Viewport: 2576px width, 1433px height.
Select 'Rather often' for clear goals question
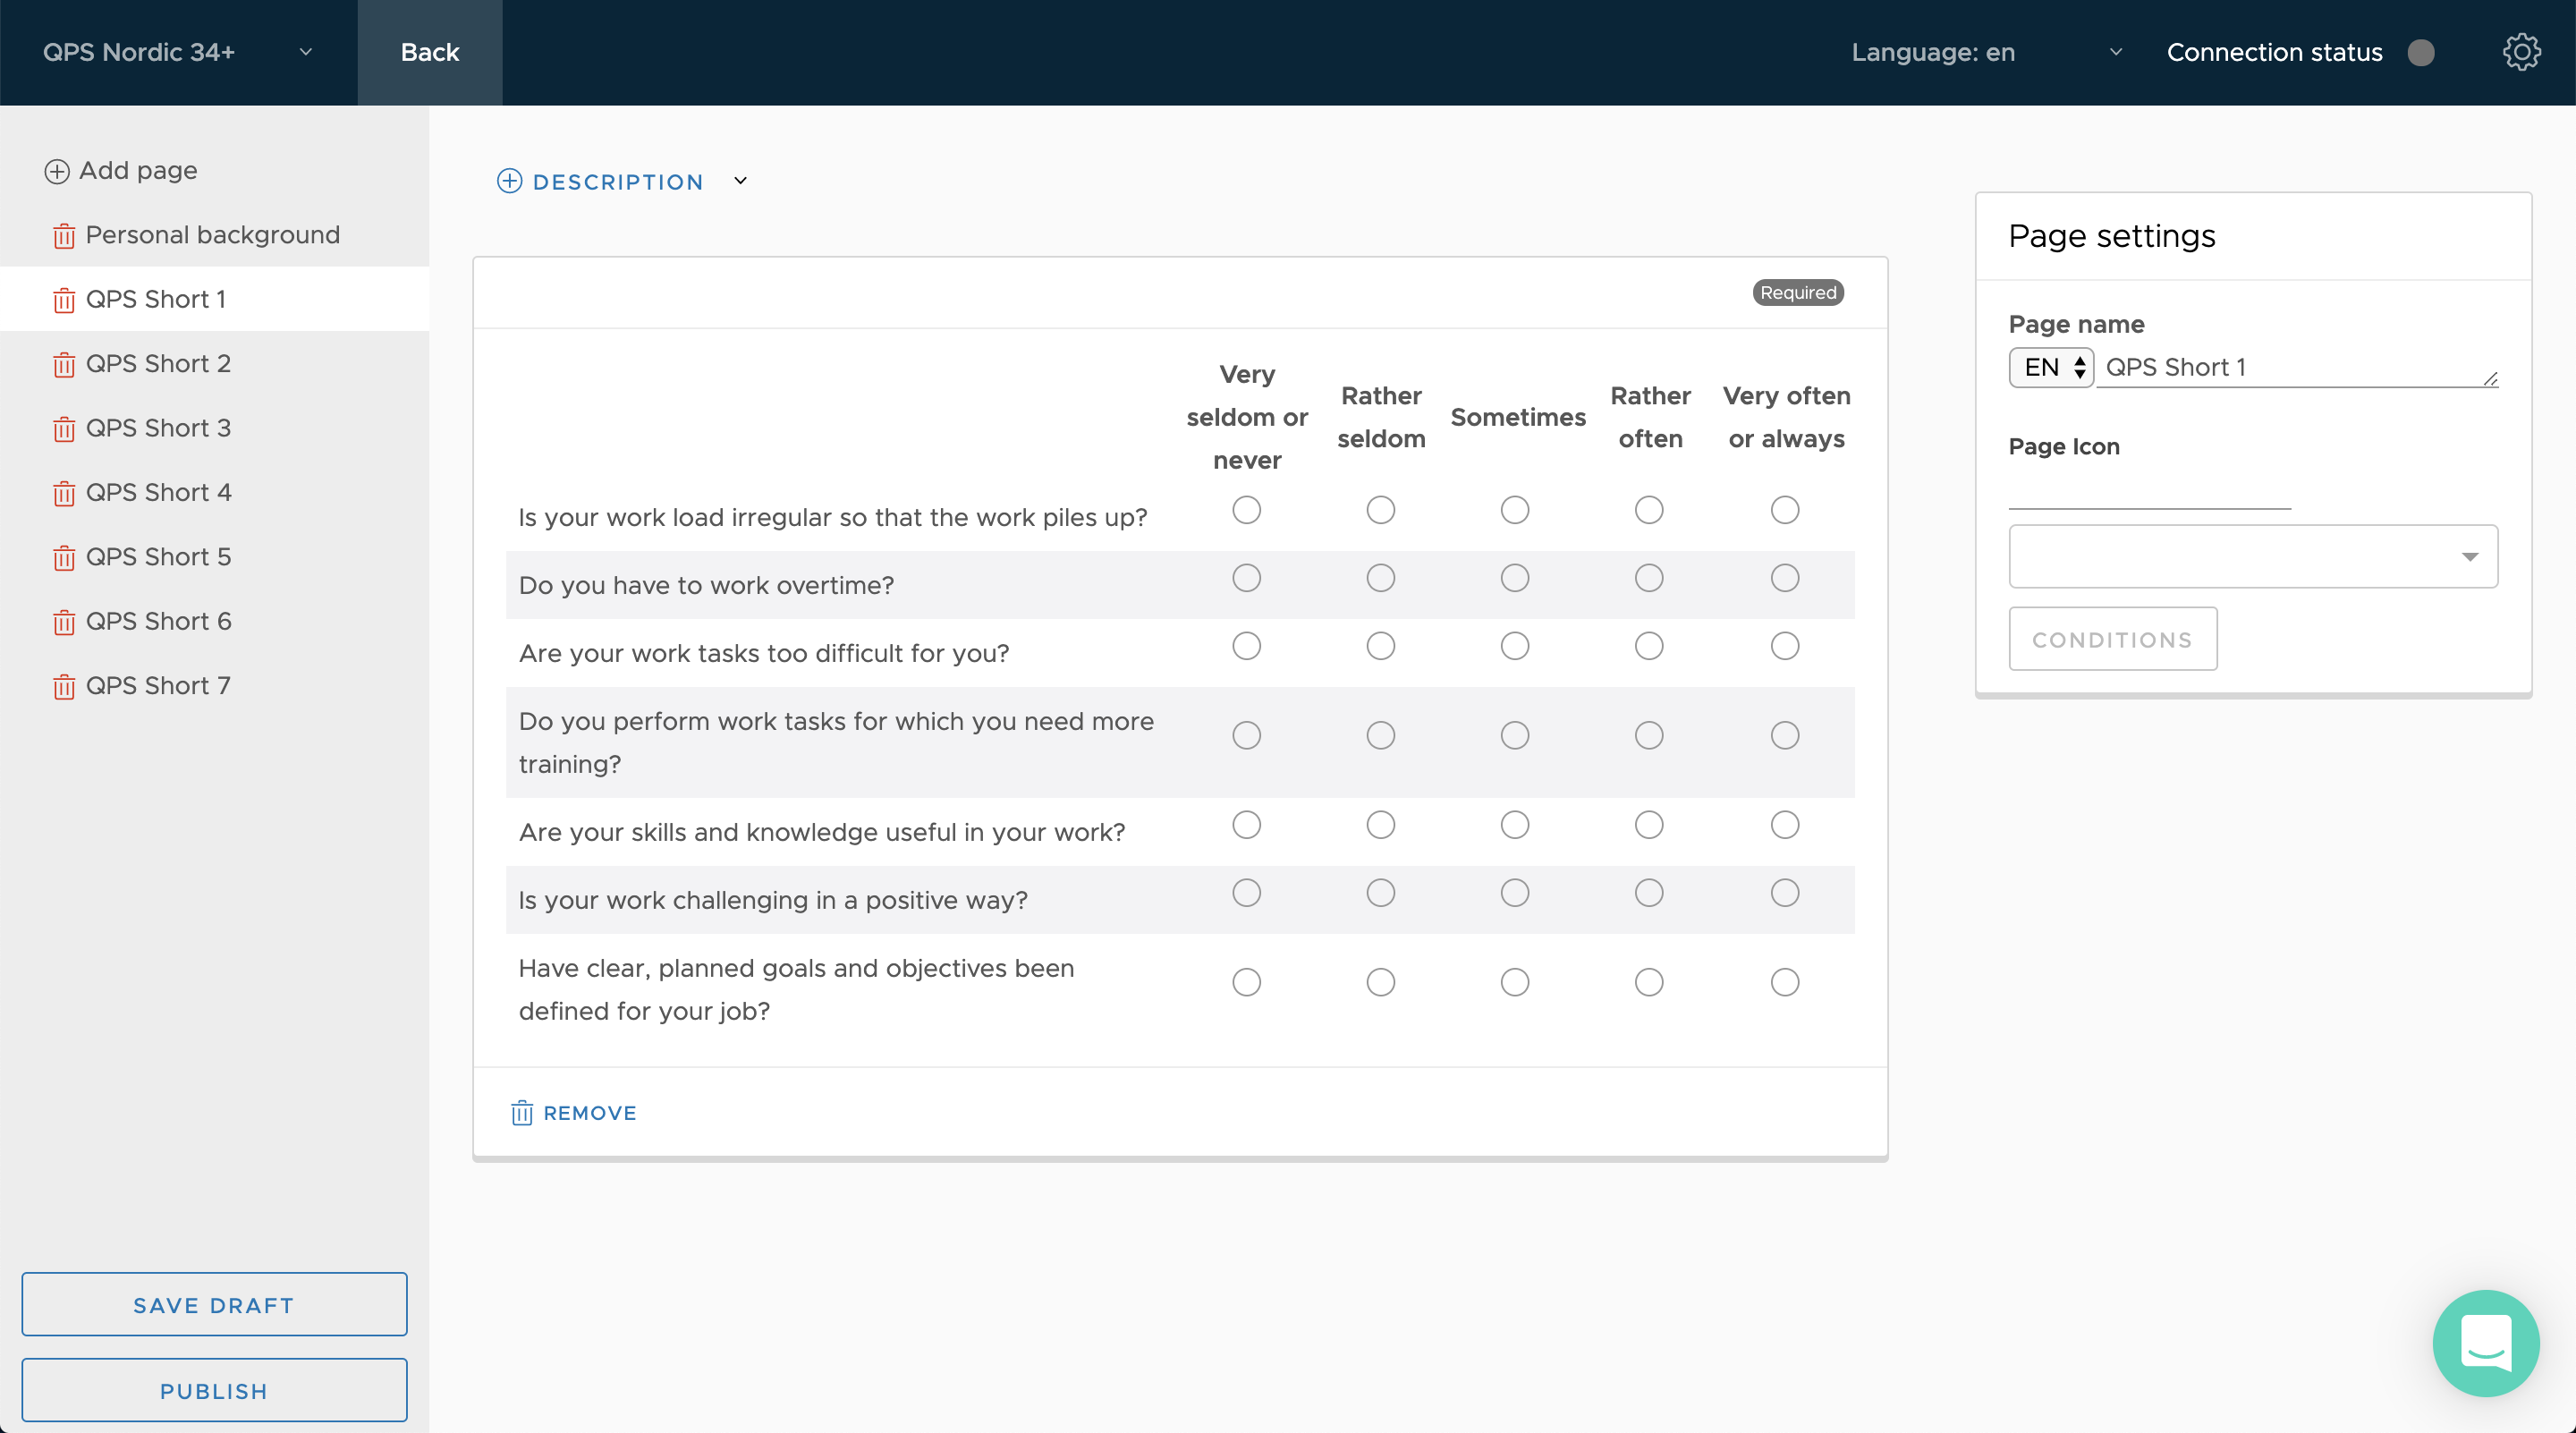[1648, 982]
